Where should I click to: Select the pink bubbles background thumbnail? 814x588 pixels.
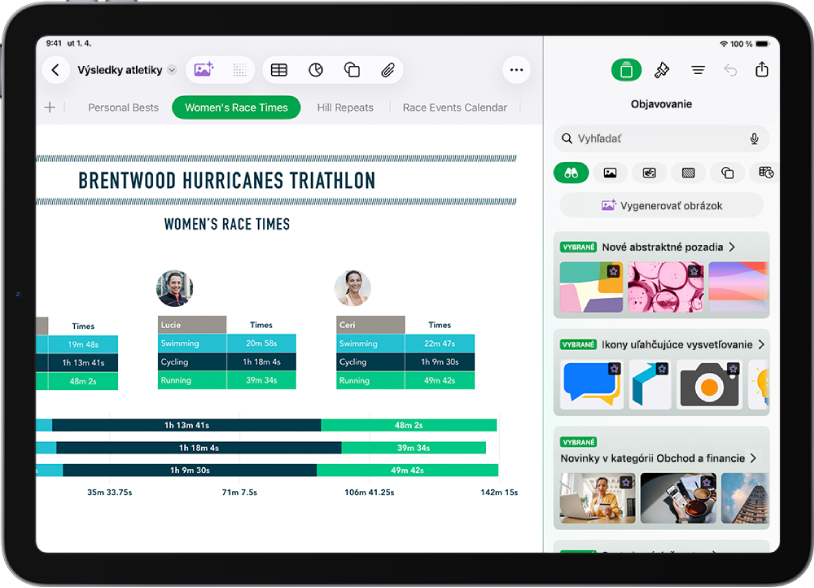point(666,287)
